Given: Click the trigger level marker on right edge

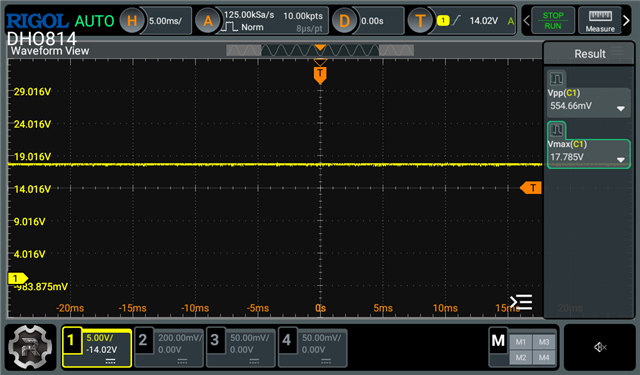Looking at the screenshot, I should 531,188.
